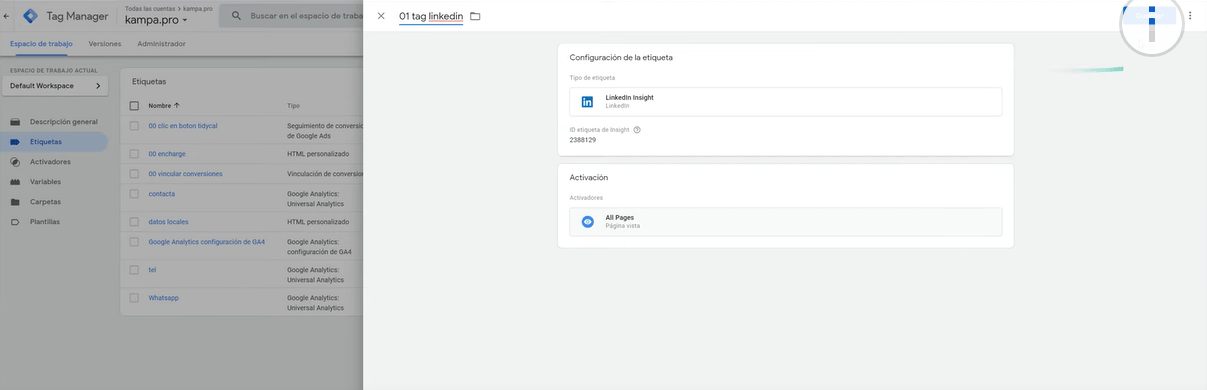Image resolution: width=1207 pixels, height=390 pixels.
Task: Click the Tag Manager logo
Action: pos(30,16)
